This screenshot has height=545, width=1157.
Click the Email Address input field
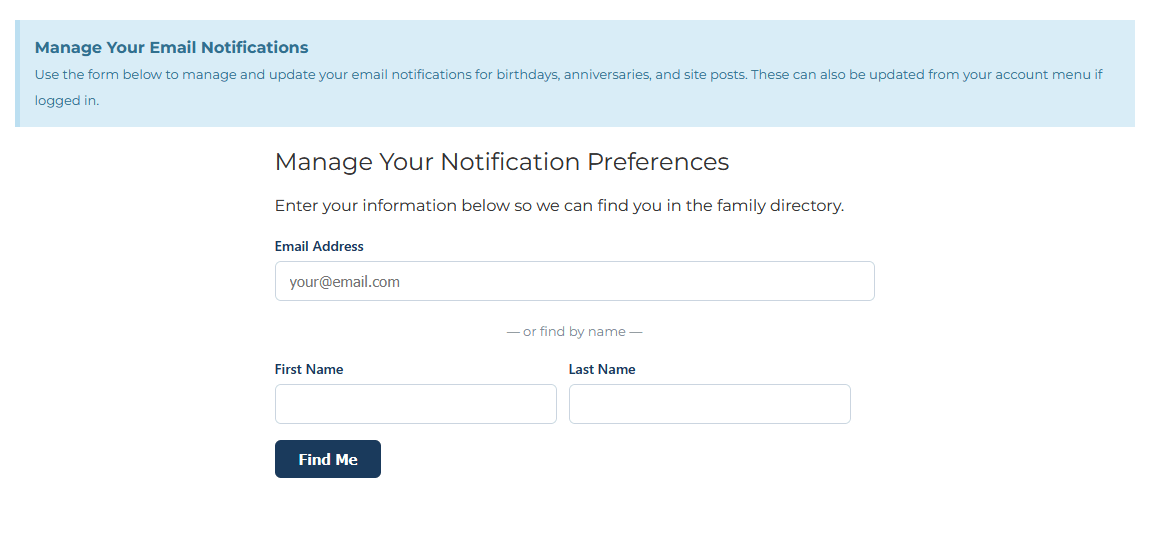tap(574, 281)
